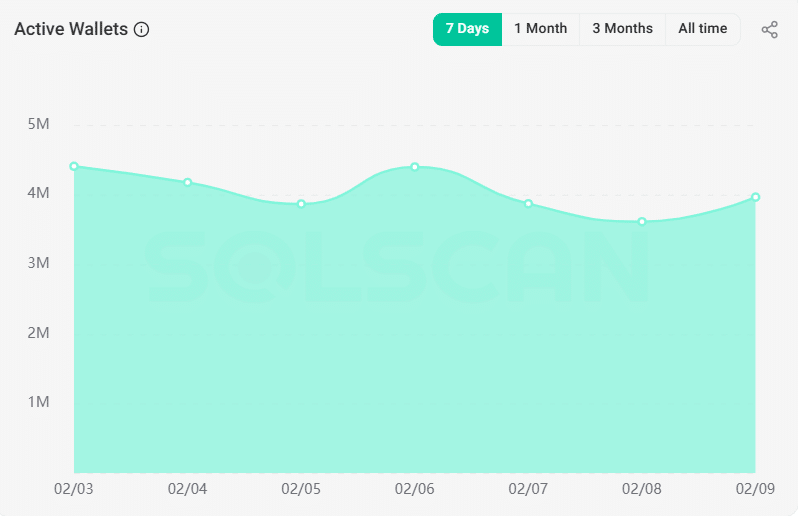Click the 02/06 peak data point
Image resolution: width=798 pixels, height=516 pixels.
[415, 166]
